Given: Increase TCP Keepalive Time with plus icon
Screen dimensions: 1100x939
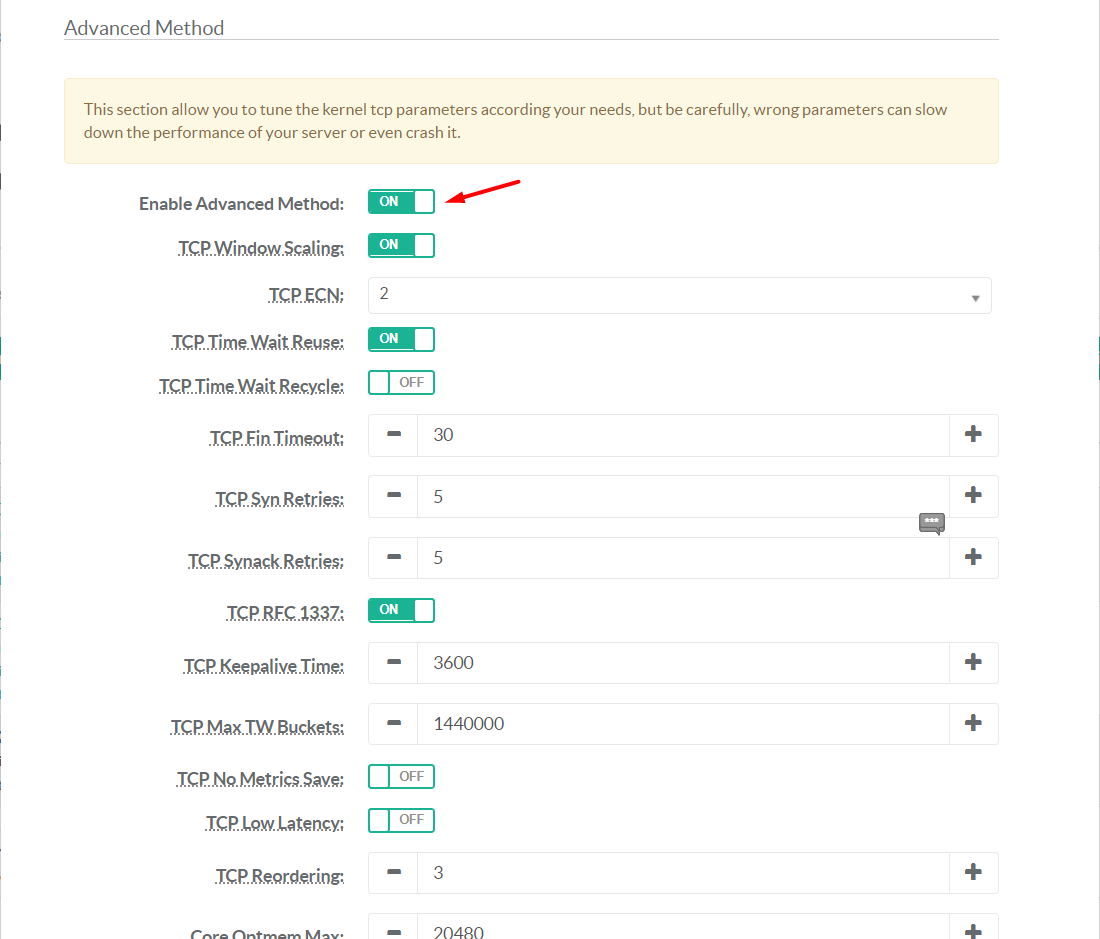Looking at the screenshot, I should pos(973,663).
